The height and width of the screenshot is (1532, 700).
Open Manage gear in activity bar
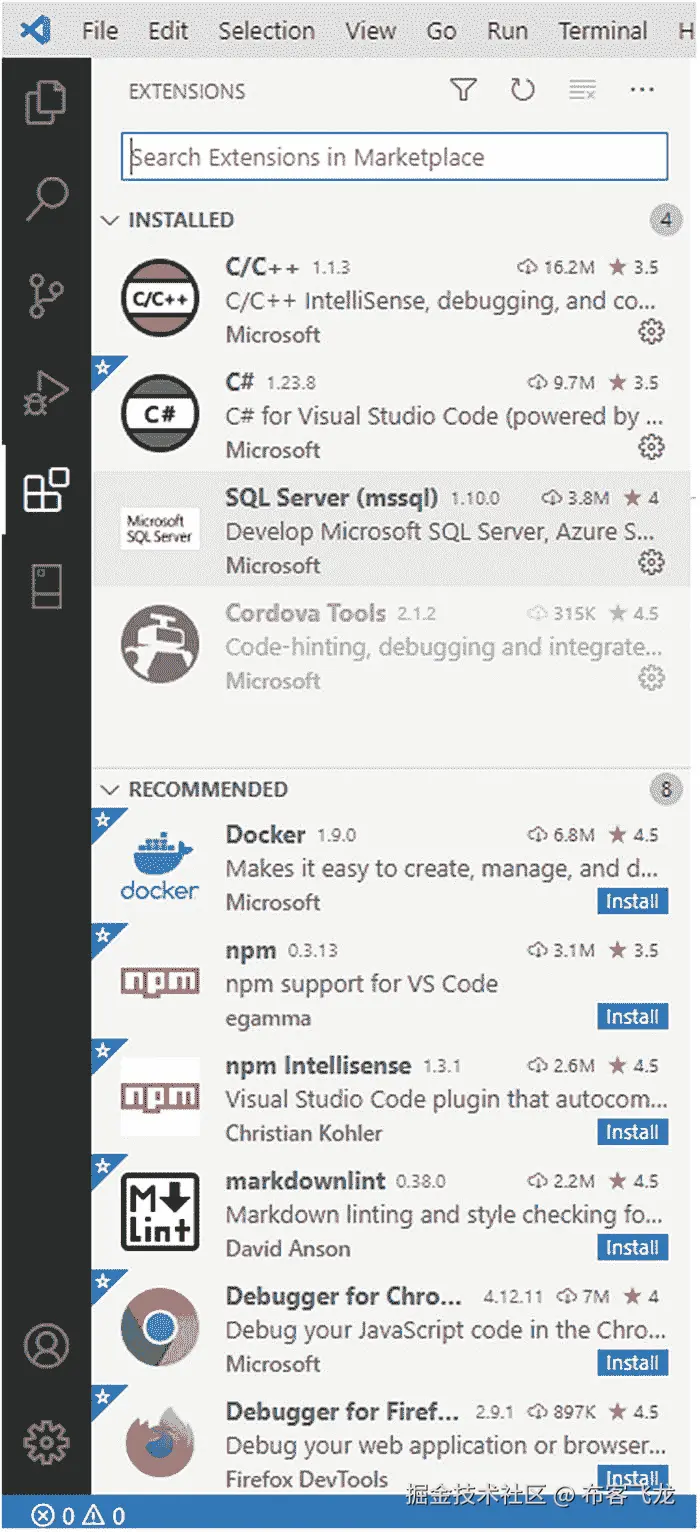(46, 1441)
